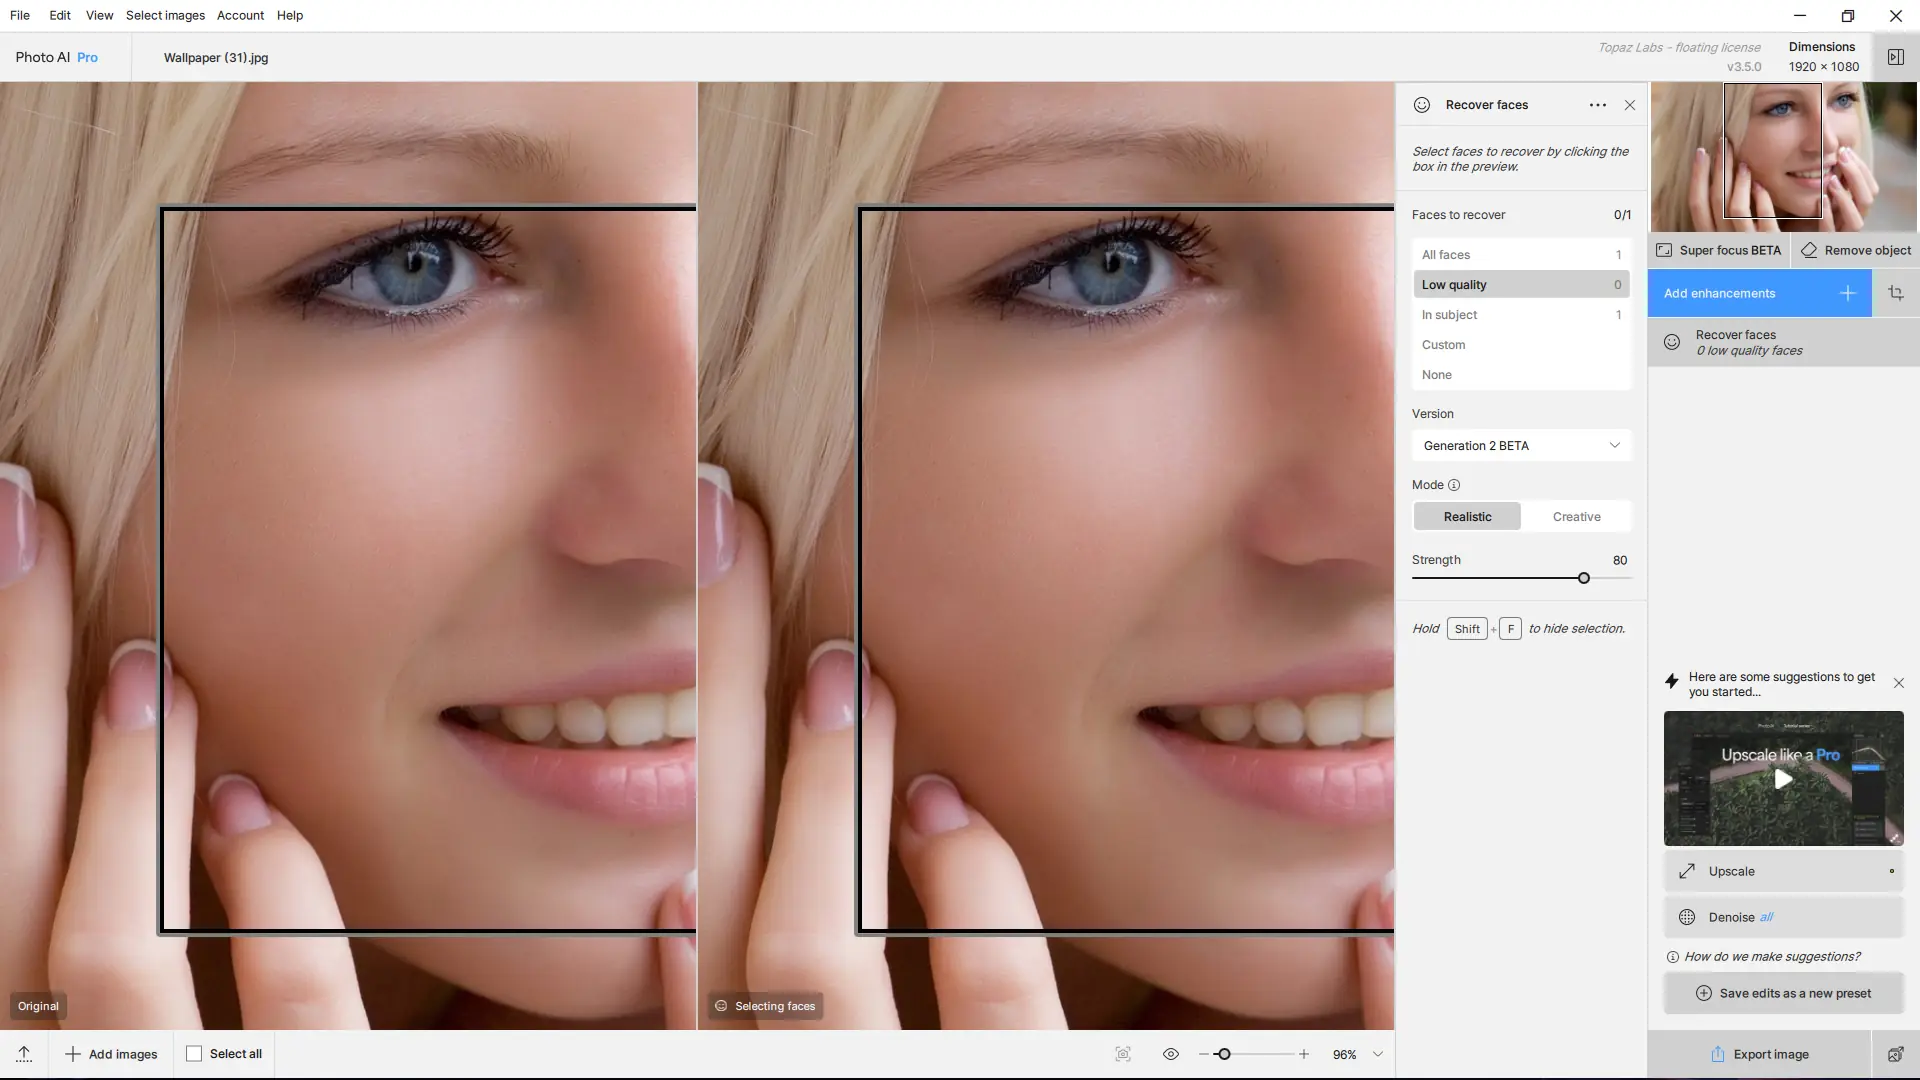
Task: Open the Mode info icon
Action: coord(1454,485)
